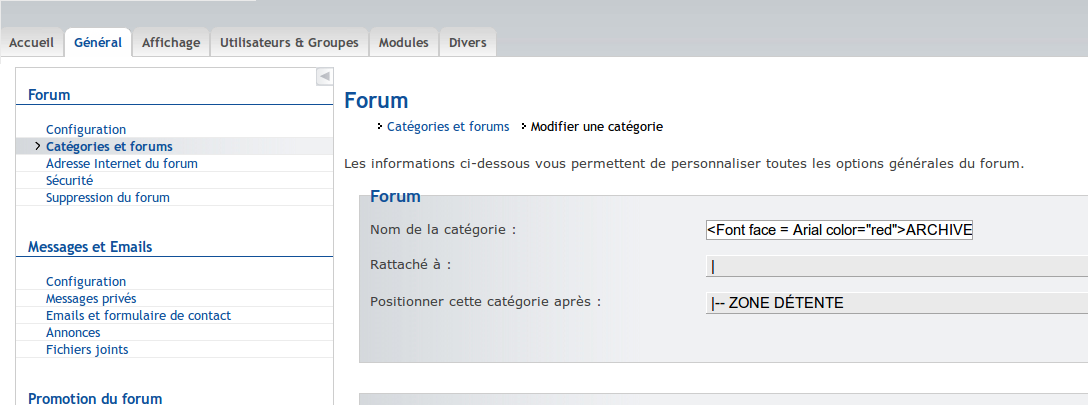This screenshot has width=1088, height=405.
Task: Select Catégories et forums in sidebar
Action: 109,146
